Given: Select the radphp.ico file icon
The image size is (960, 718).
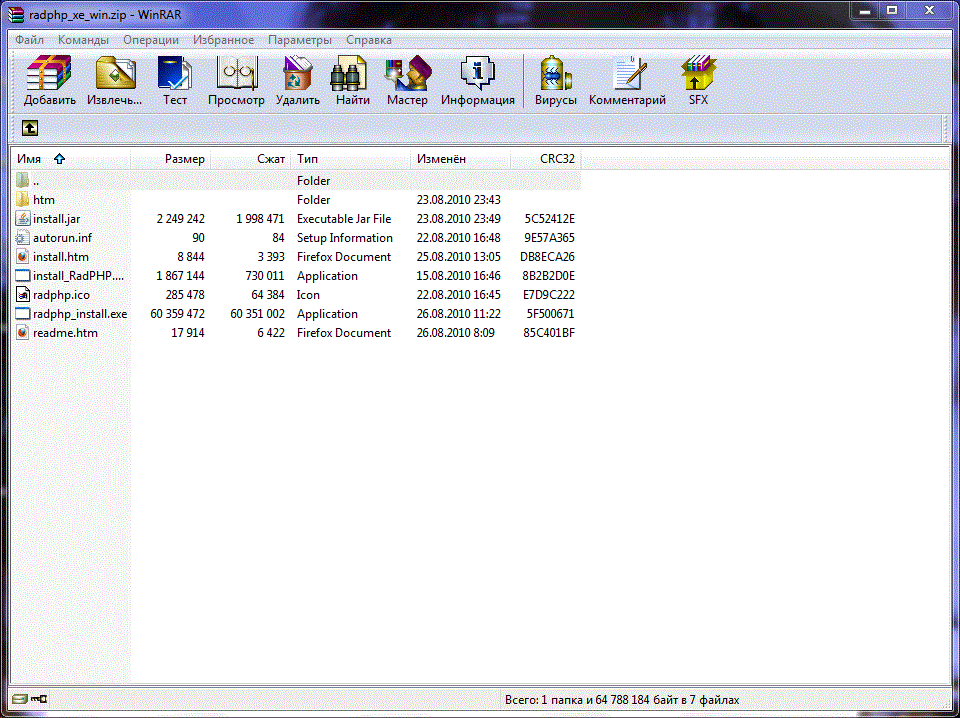Looking at the screenshot, I should [23, 294].
